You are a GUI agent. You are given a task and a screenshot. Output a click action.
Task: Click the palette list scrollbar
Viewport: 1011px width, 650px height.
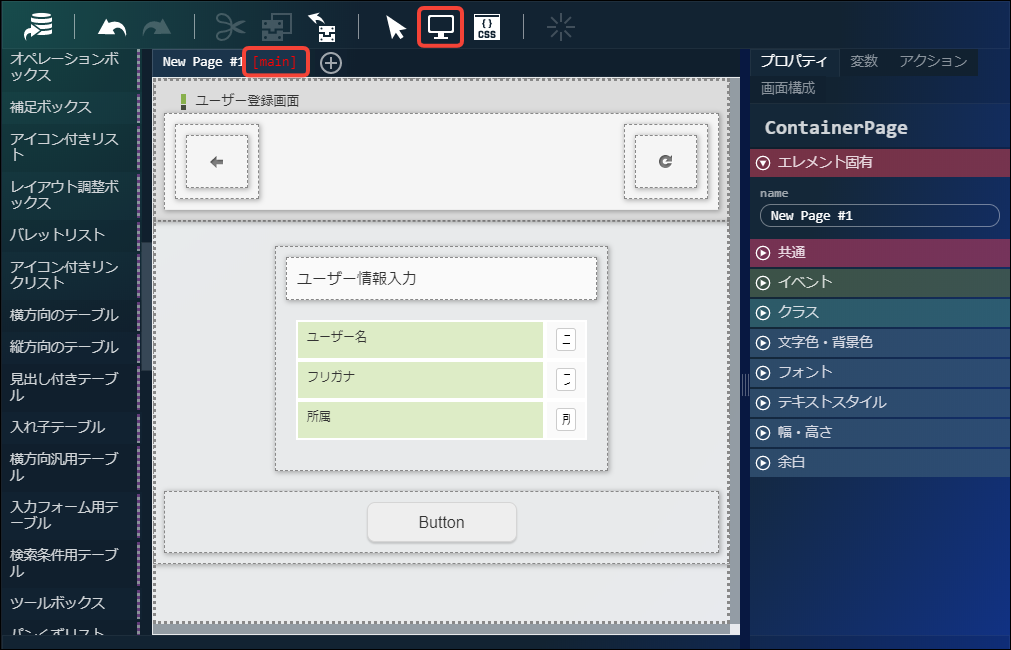pyautogui.click(x=147, y=307)
